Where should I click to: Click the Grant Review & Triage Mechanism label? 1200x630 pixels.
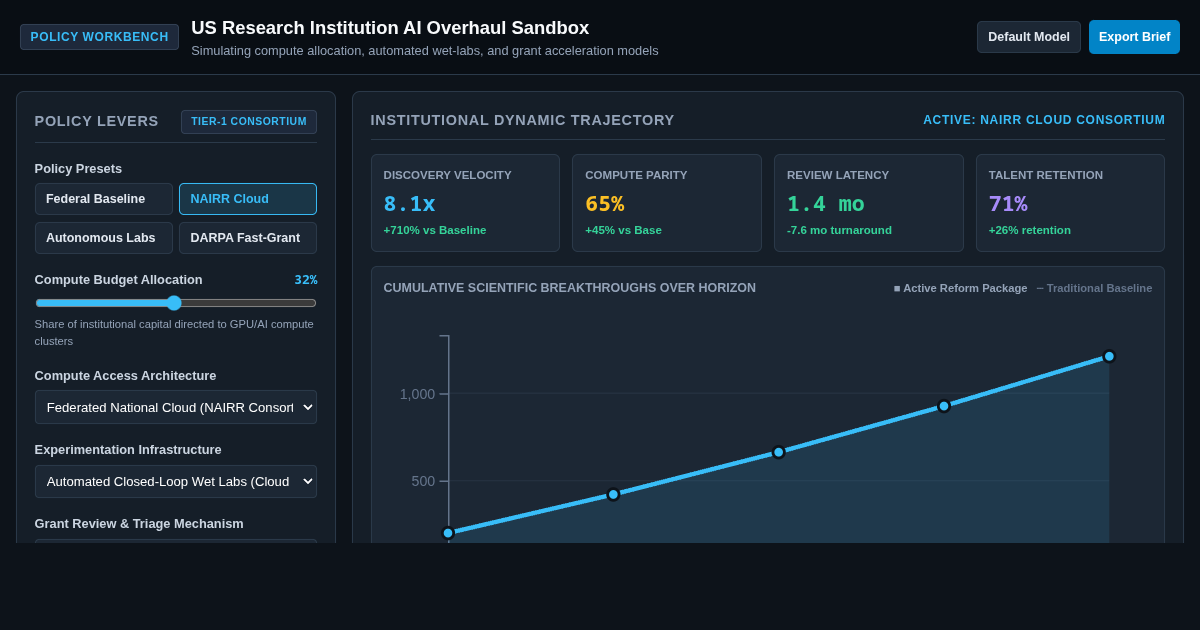click(139, 524)
